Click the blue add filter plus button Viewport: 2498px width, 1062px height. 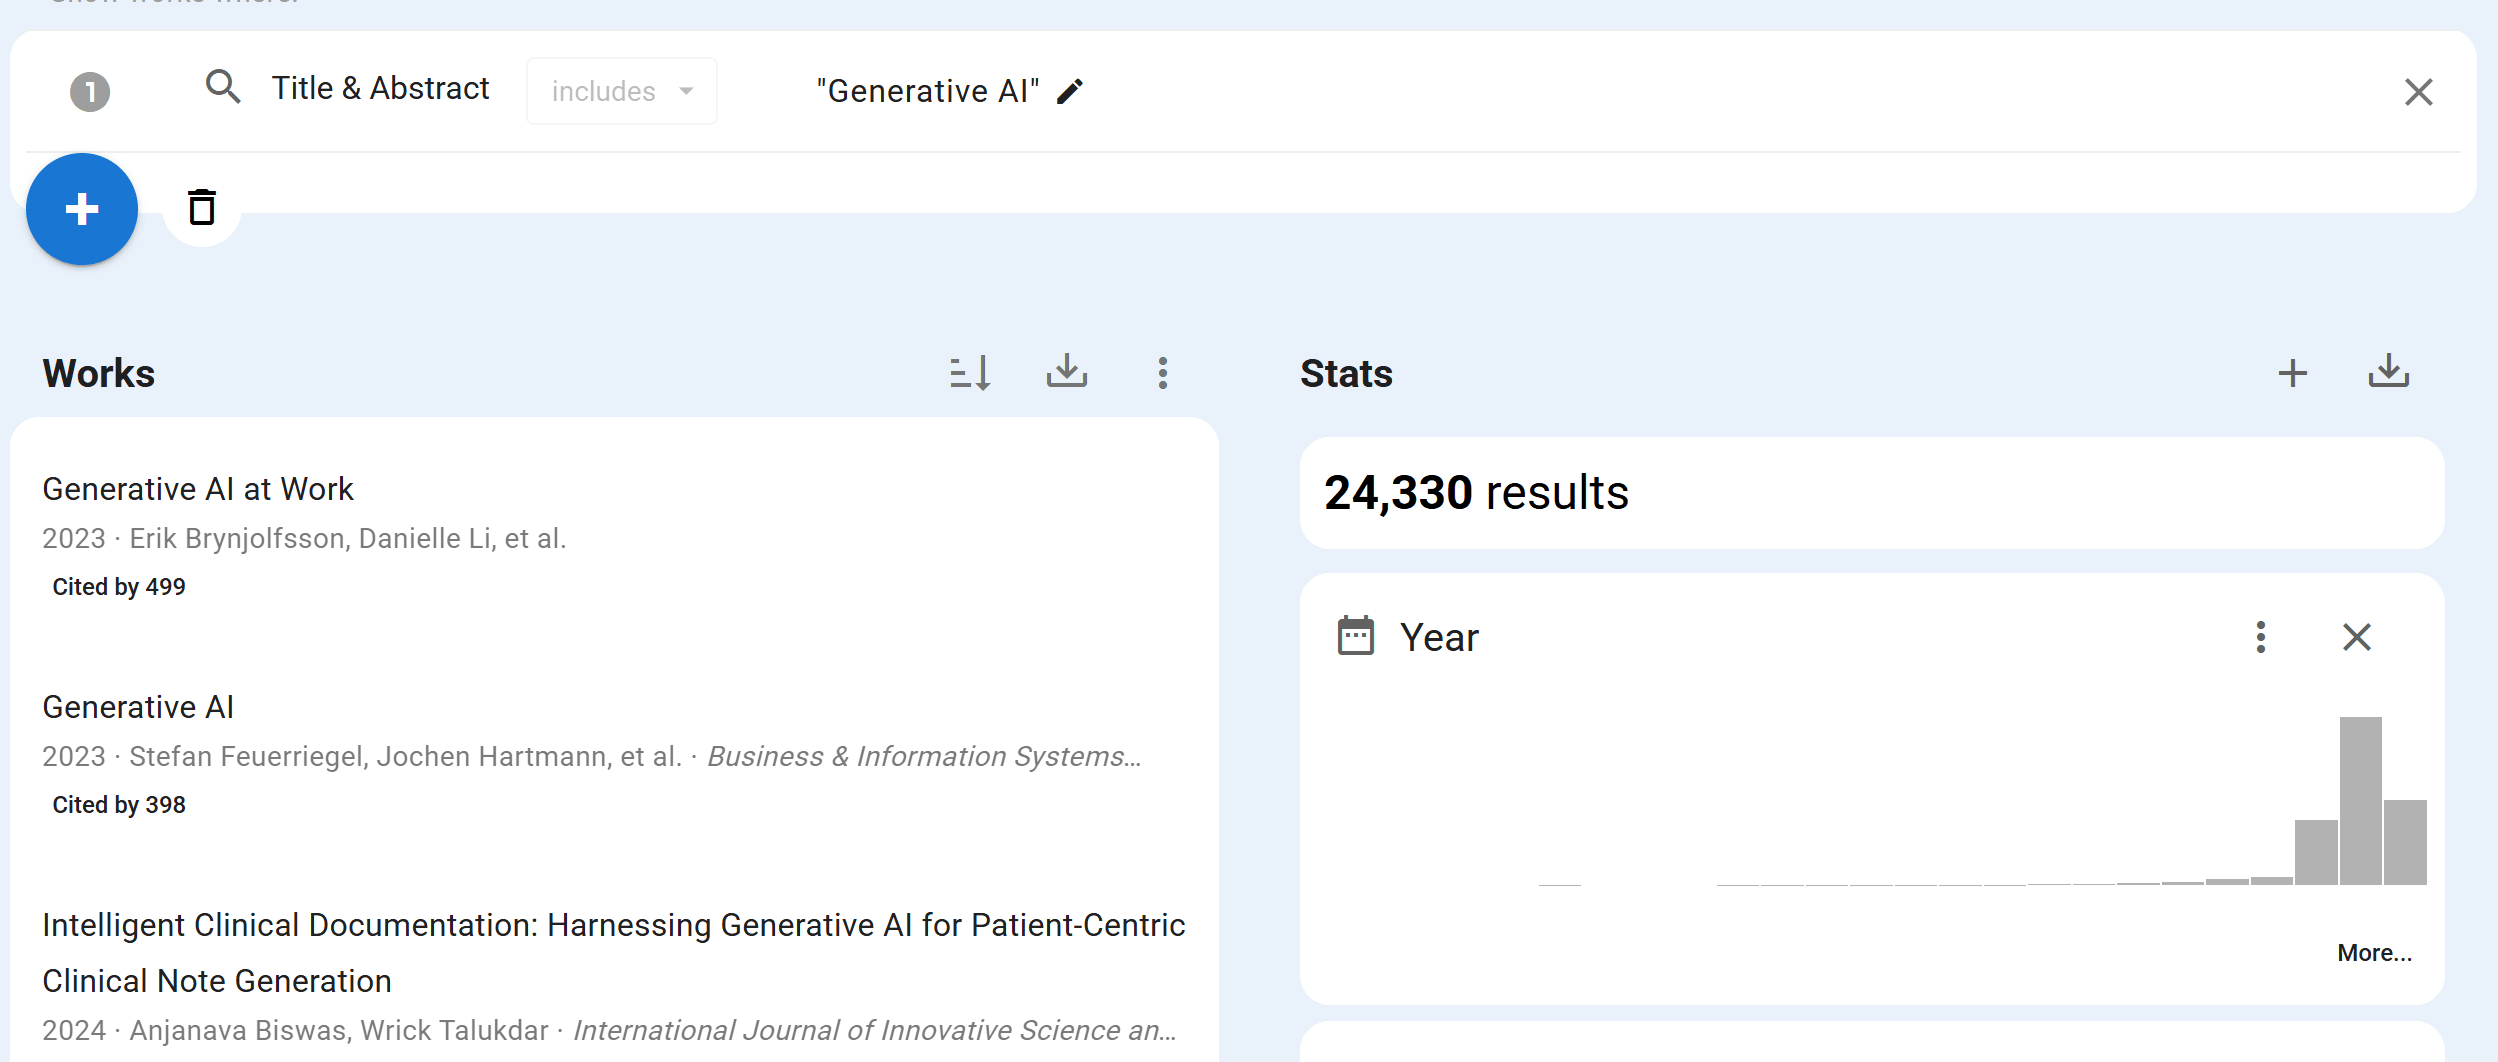click(82, 209)
